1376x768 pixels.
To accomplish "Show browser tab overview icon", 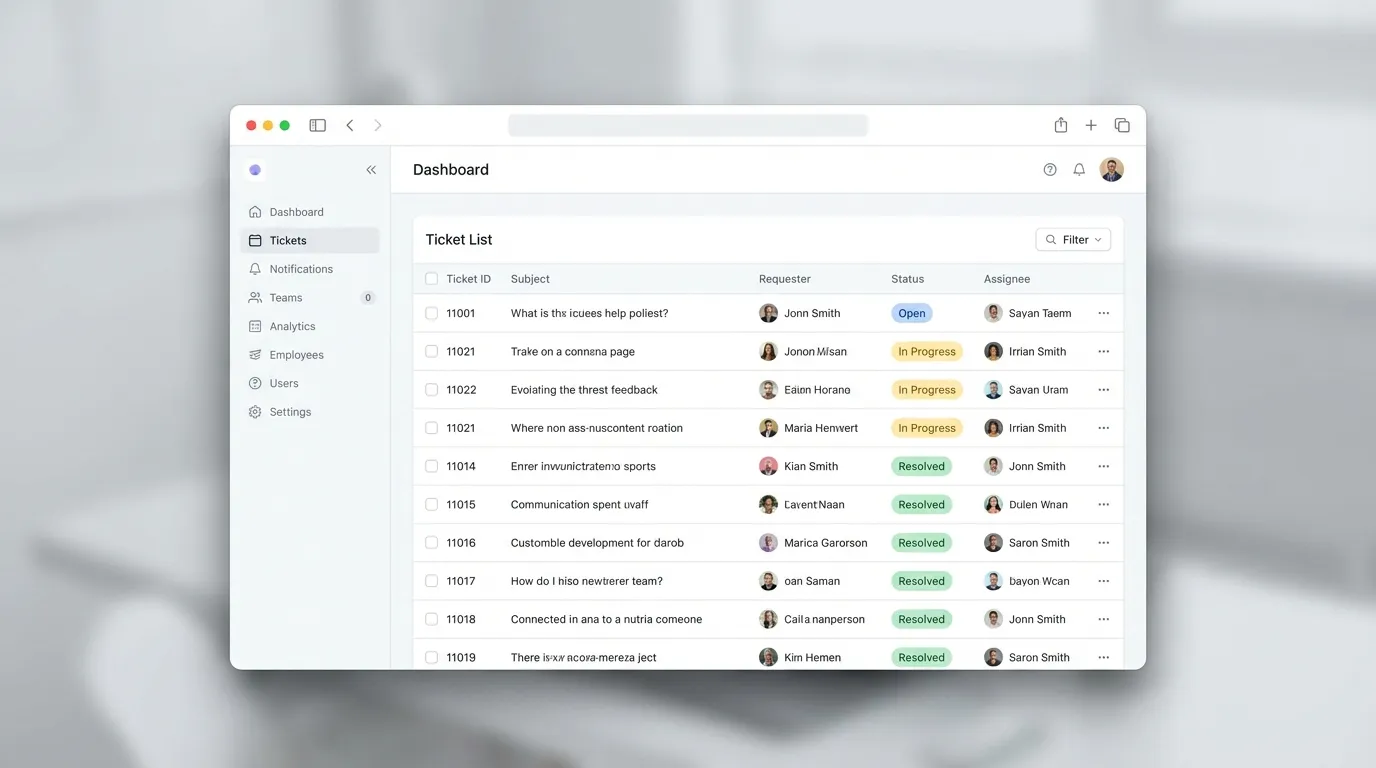I will click(1122, 125).
